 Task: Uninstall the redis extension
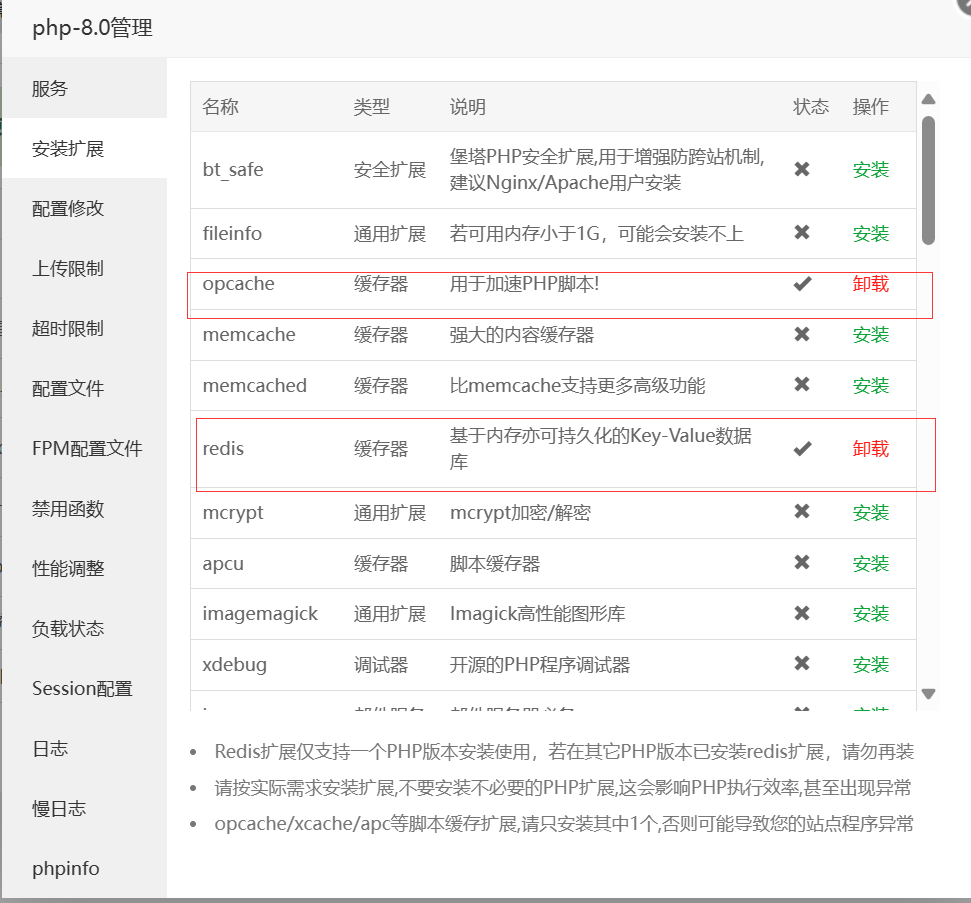pyautogui.click(x=870, y=448)
